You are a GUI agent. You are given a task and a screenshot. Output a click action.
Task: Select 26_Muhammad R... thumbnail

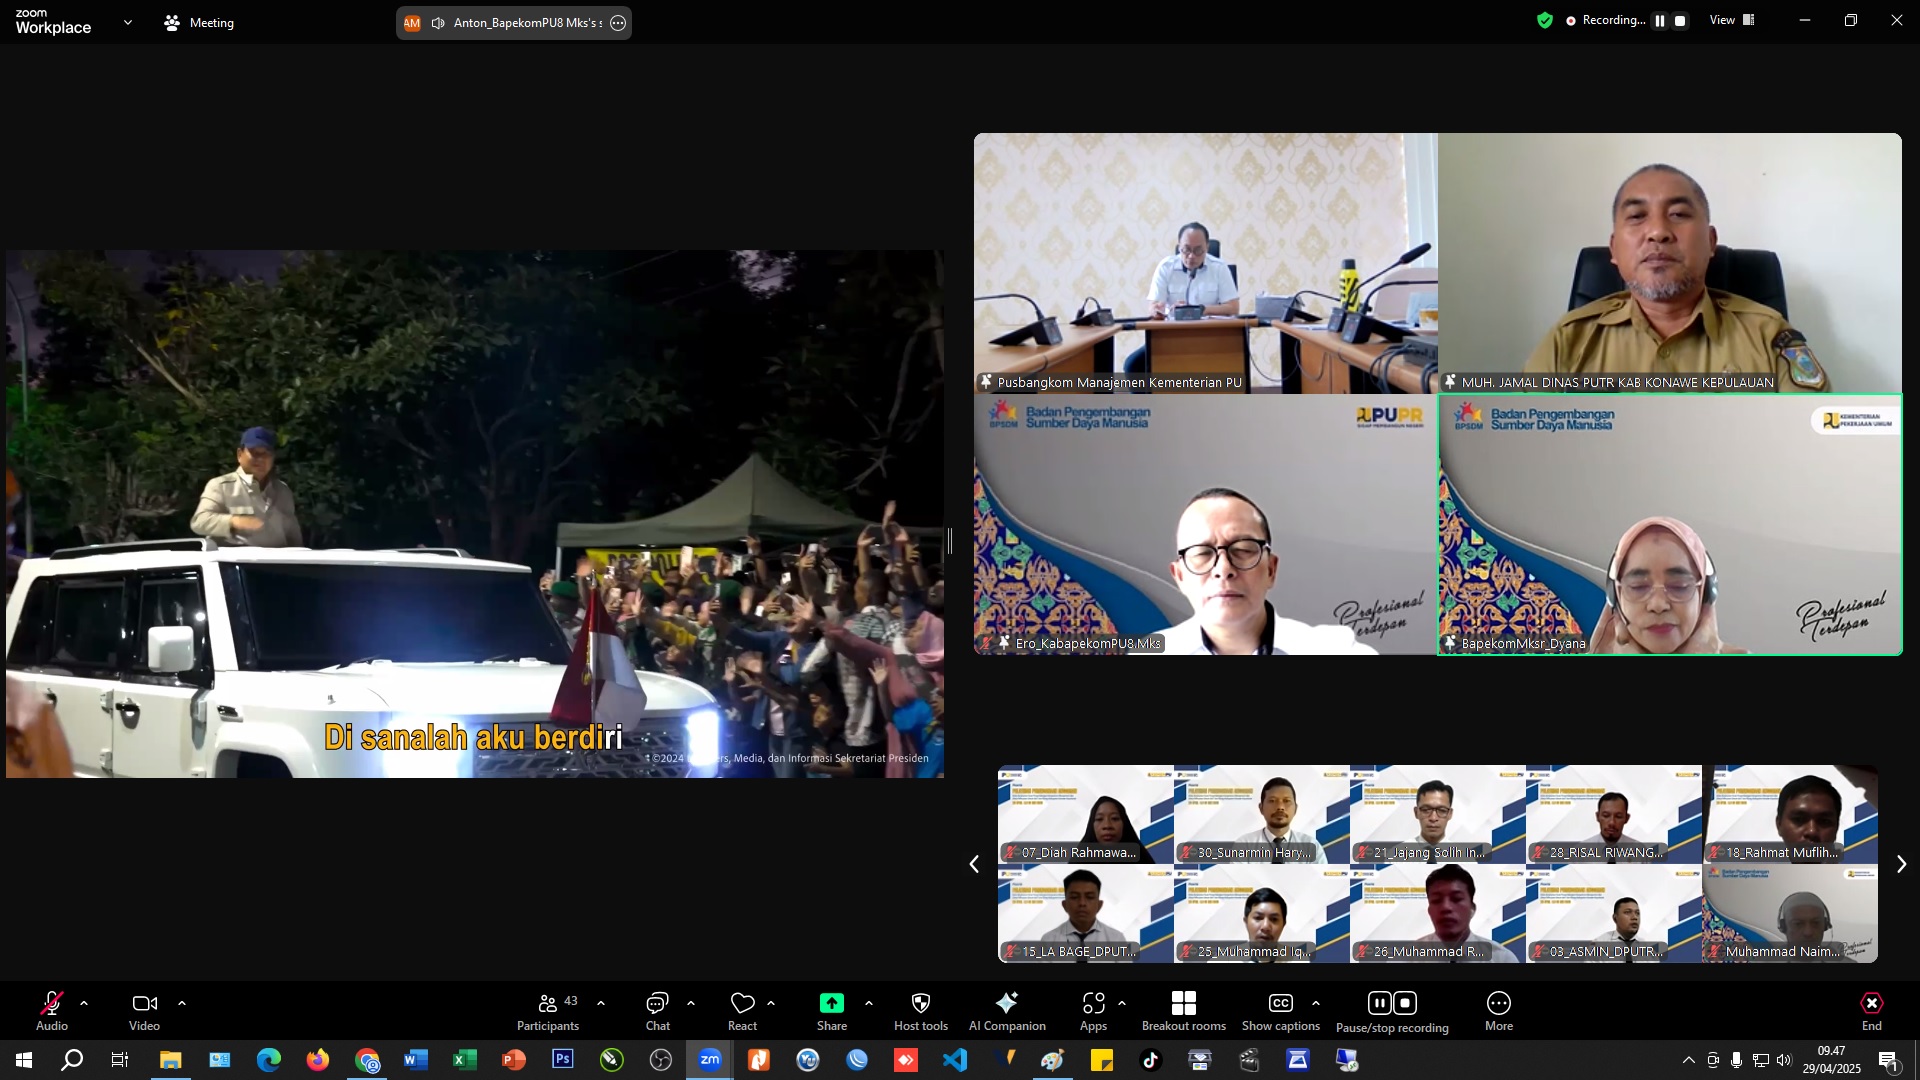1438,913
